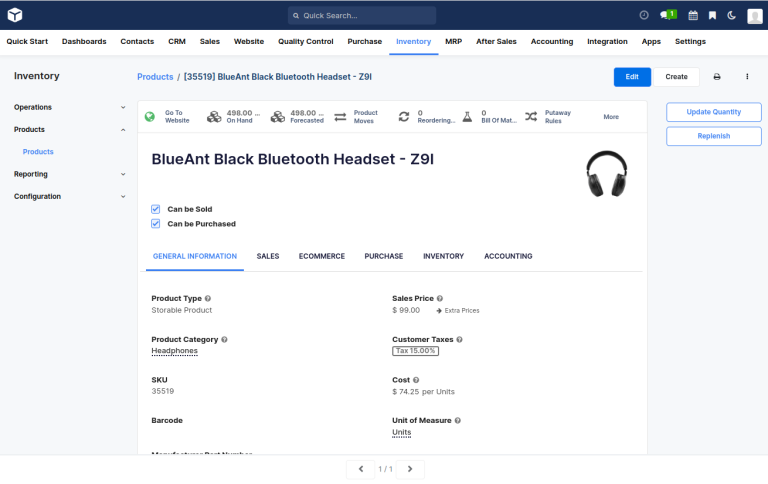
Task: Open the calendar icon in top bar
Action: [692, 15]
